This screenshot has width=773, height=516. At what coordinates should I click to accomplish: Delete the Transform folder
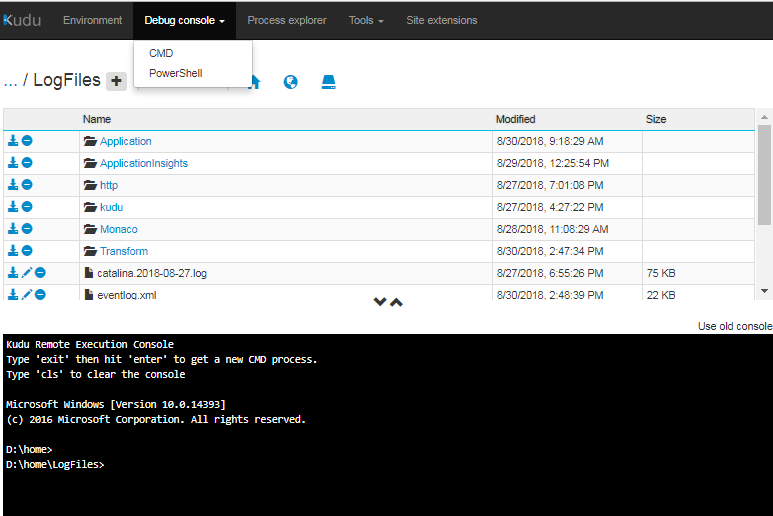coord(27,251)
